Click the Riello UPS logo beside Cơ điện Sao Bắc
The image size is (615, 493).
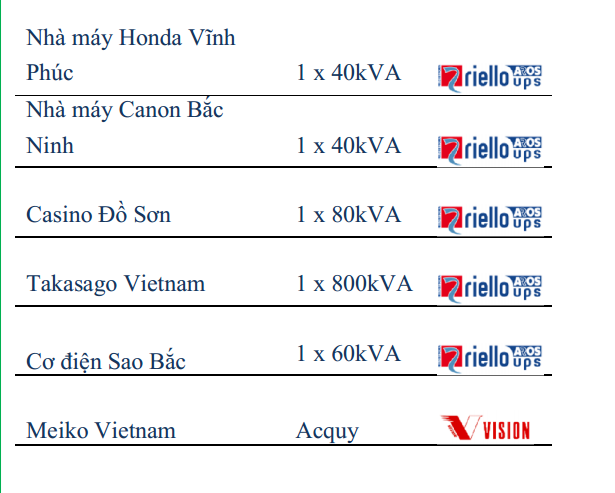tap(490, 358)
